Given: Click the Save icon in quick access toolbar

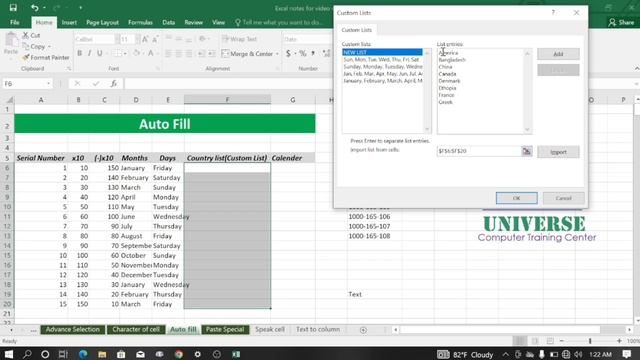Looking at the screenshot, I should tap(13, 8).
